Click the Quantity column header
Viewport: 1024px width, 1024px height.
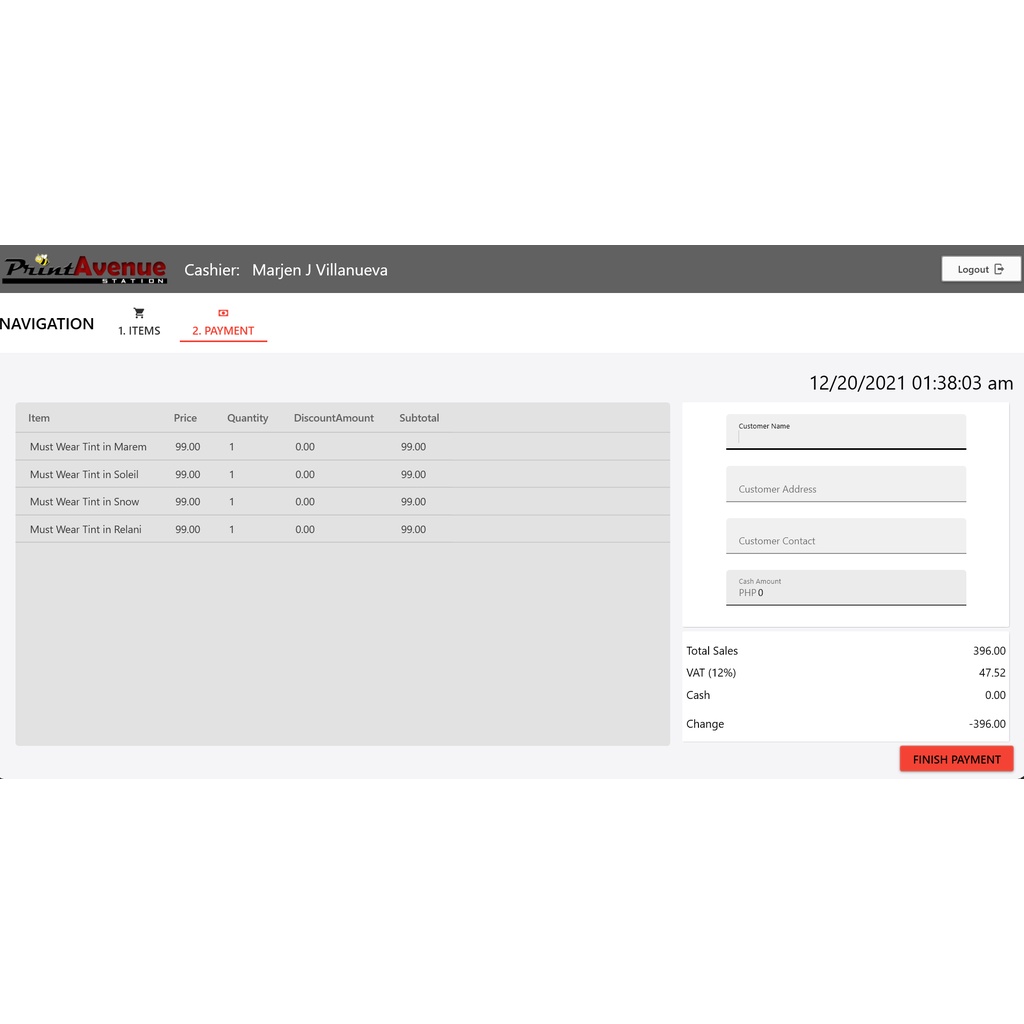pyautogui.click(x=247, y=418)
